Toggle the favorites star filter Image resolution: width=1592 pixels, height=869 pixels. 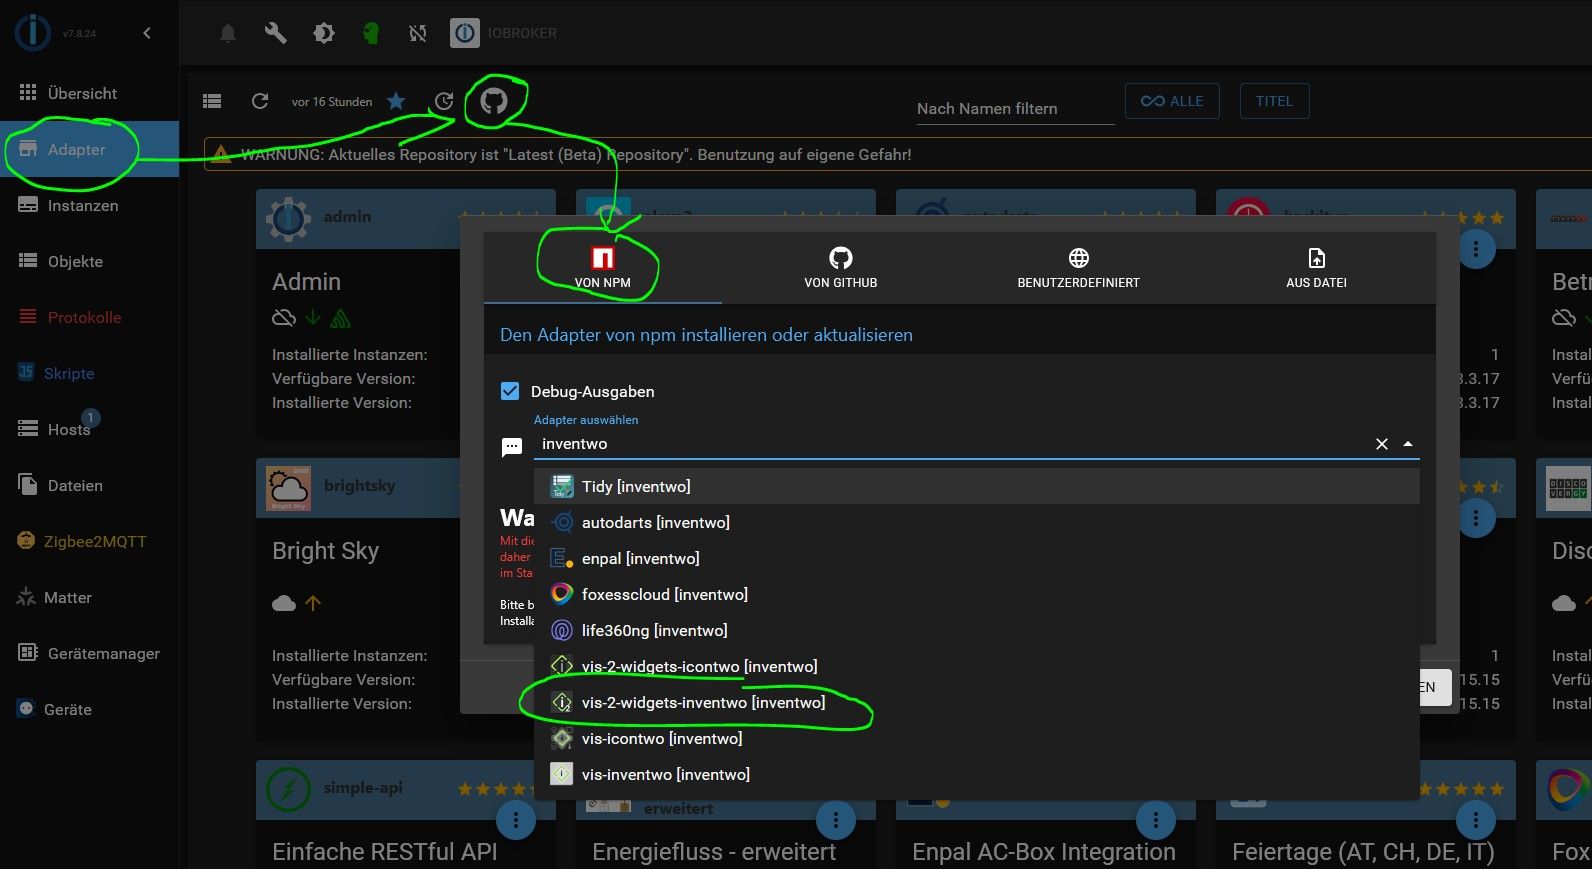(x=396, y=101)
